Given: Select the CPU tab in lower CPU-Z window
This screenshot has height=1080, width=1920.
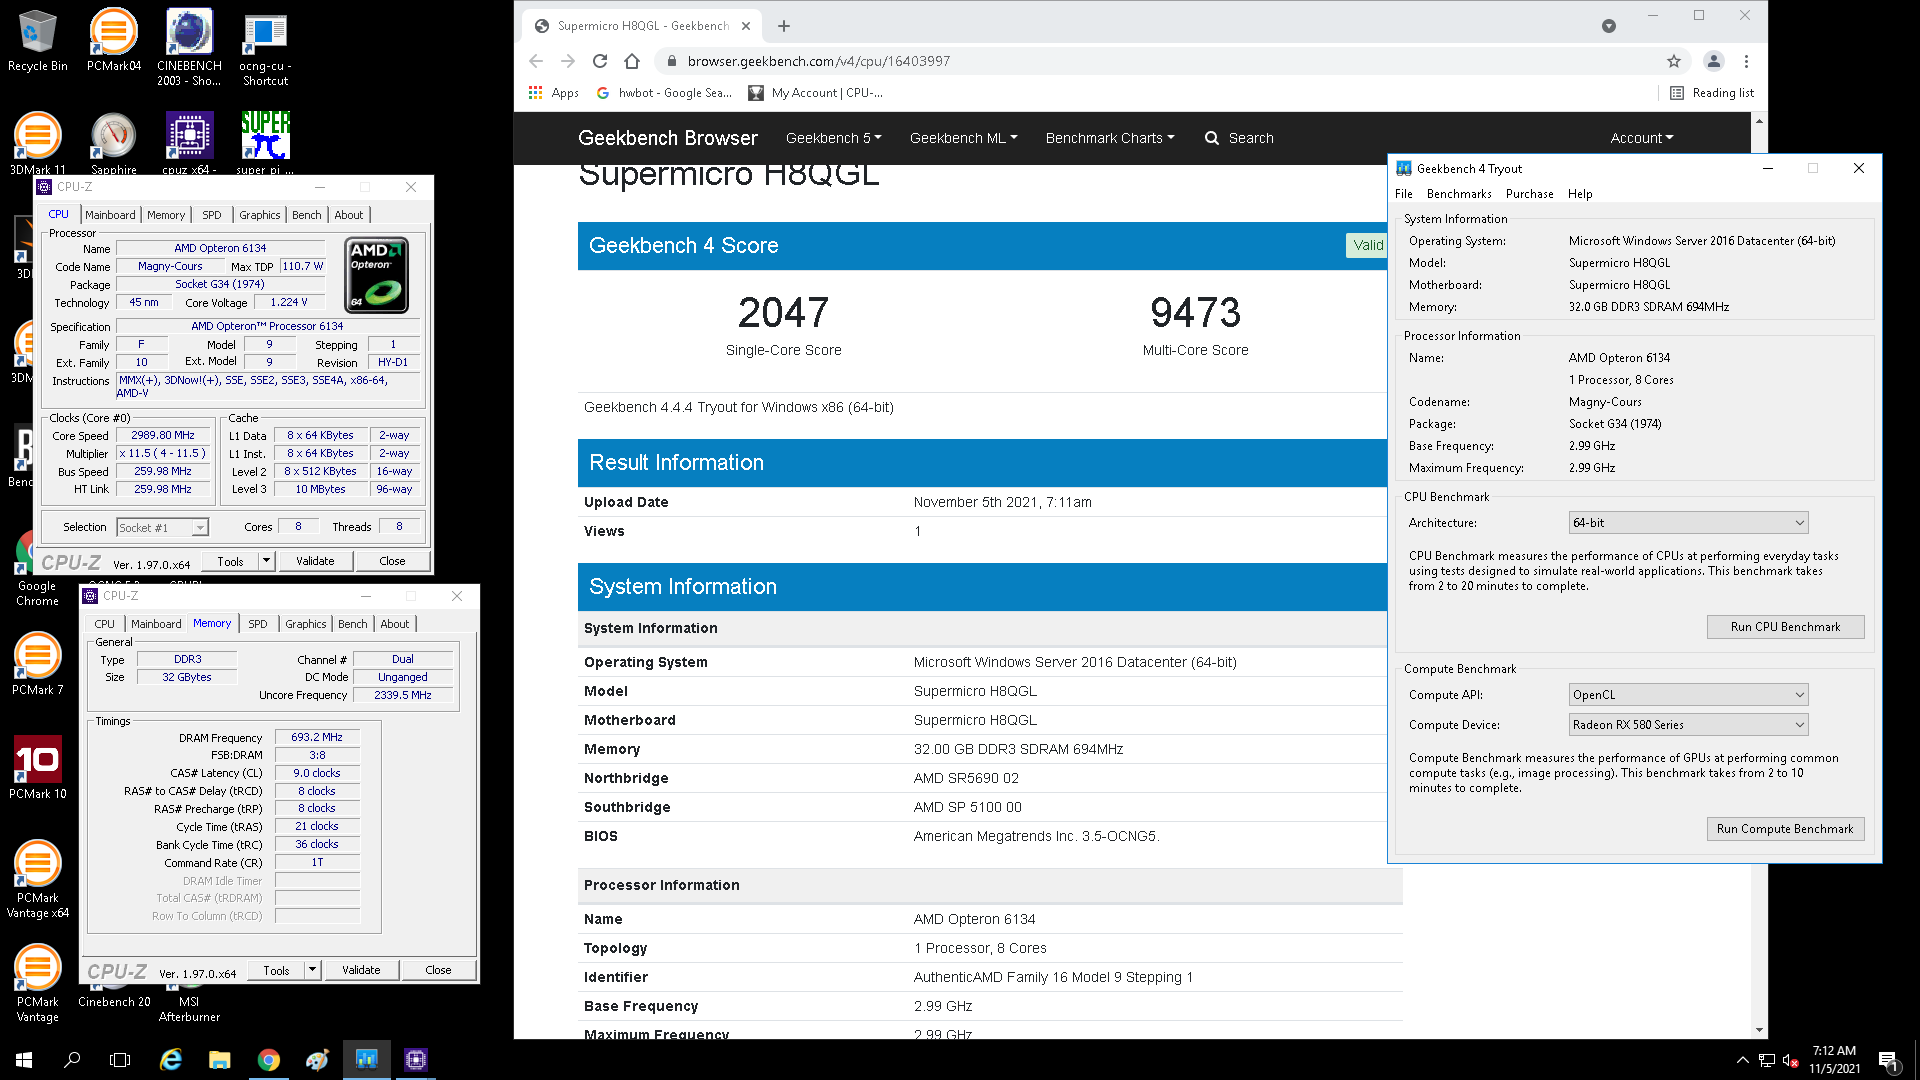Looking at the screenshot, I should [x=105, y=624].
